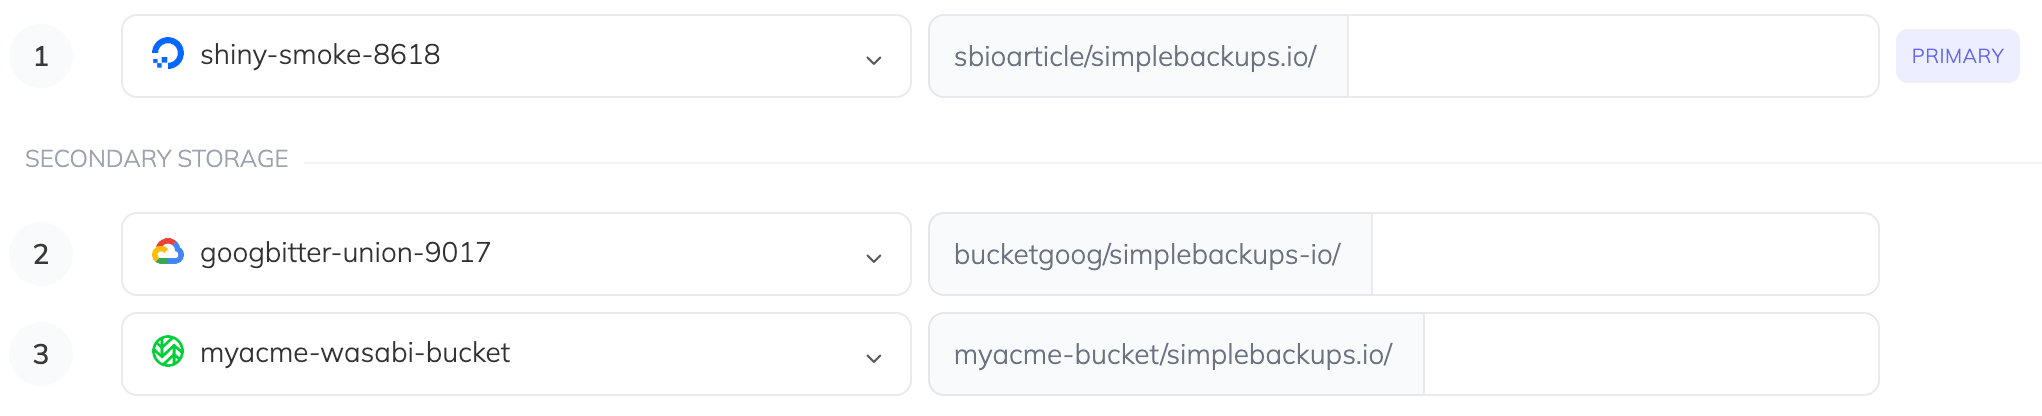Click the DigitalOcean logo icon

click(167, 54)
